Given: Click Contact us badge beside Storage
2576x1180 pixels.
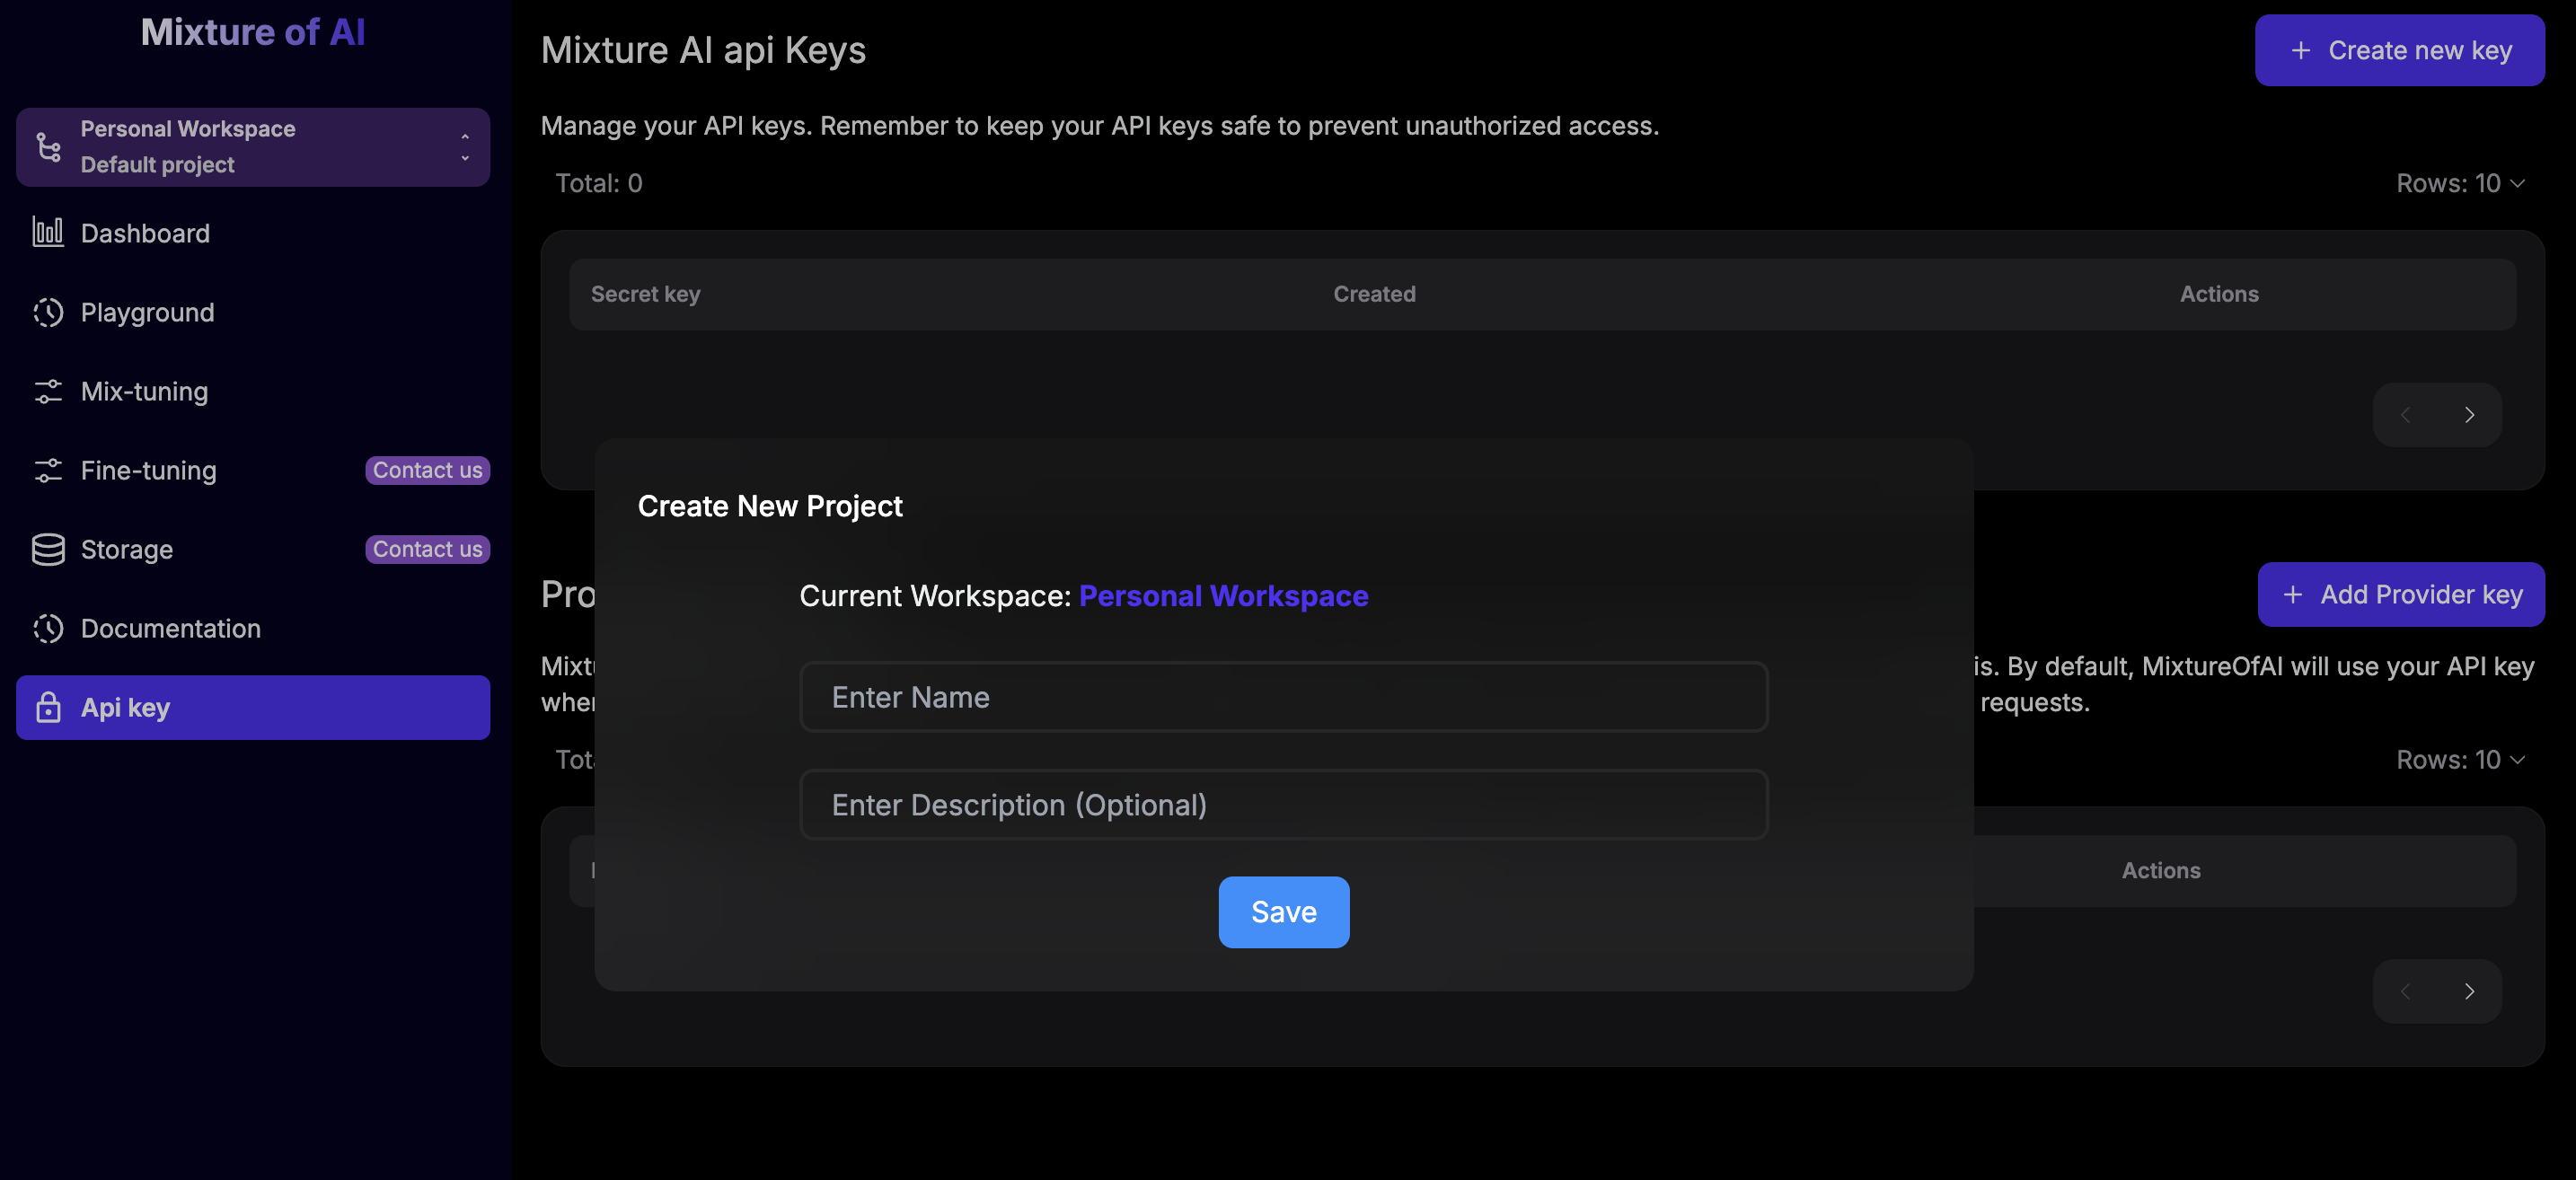Looking at the screenshot, I should [427, 549].
